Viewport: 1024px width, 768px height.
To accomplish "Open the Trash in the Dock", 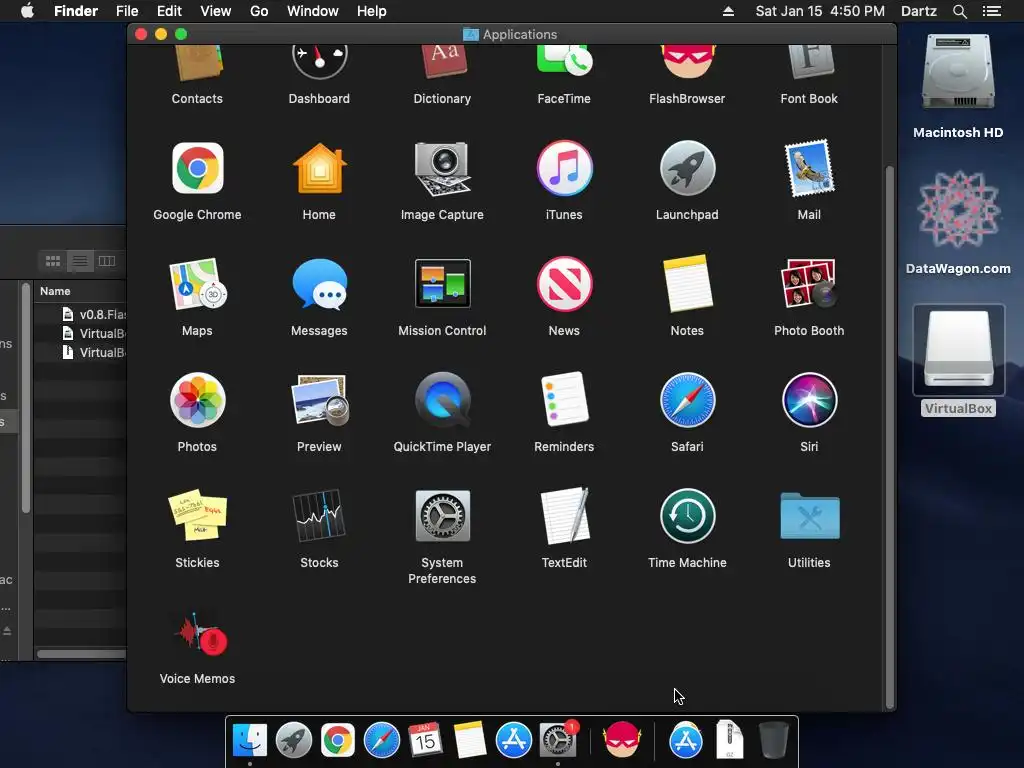I will pyautogui.click(x=774, y=740).
